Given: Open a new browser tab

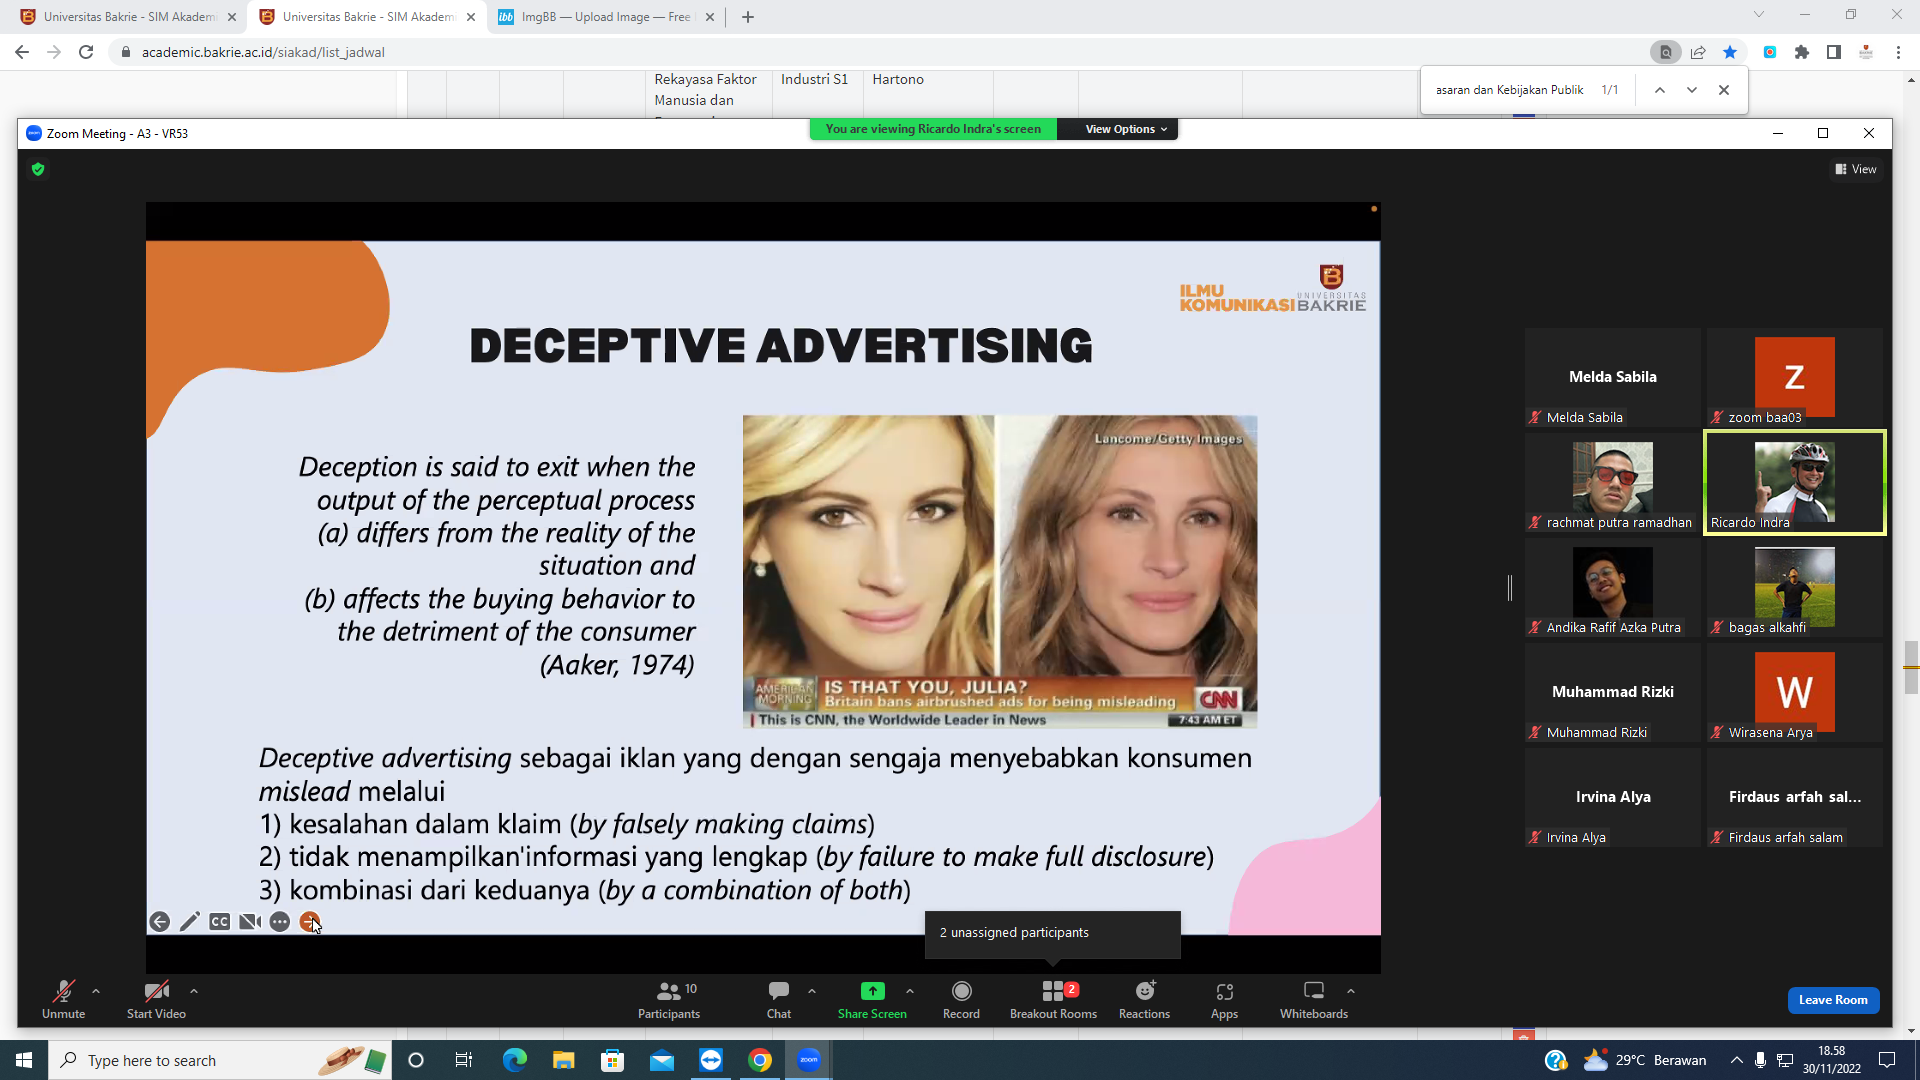Looking at the screenshot, I should click(x=748, y=17).
